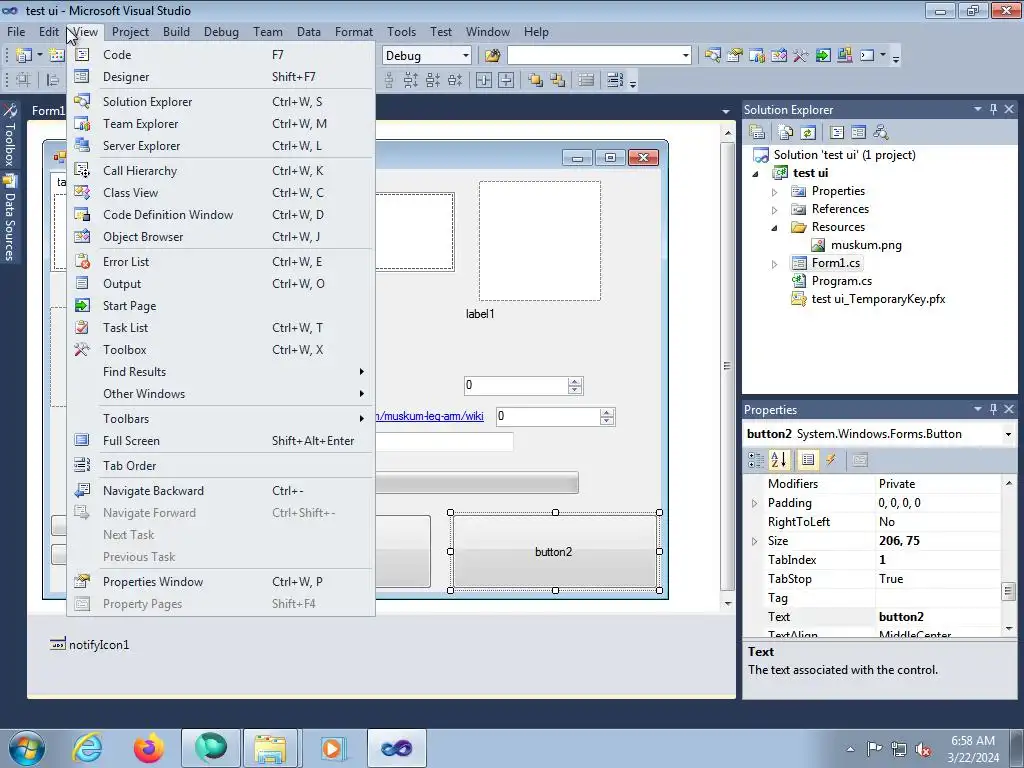Expand References node in Solution Explorer

tap(775, 210)
